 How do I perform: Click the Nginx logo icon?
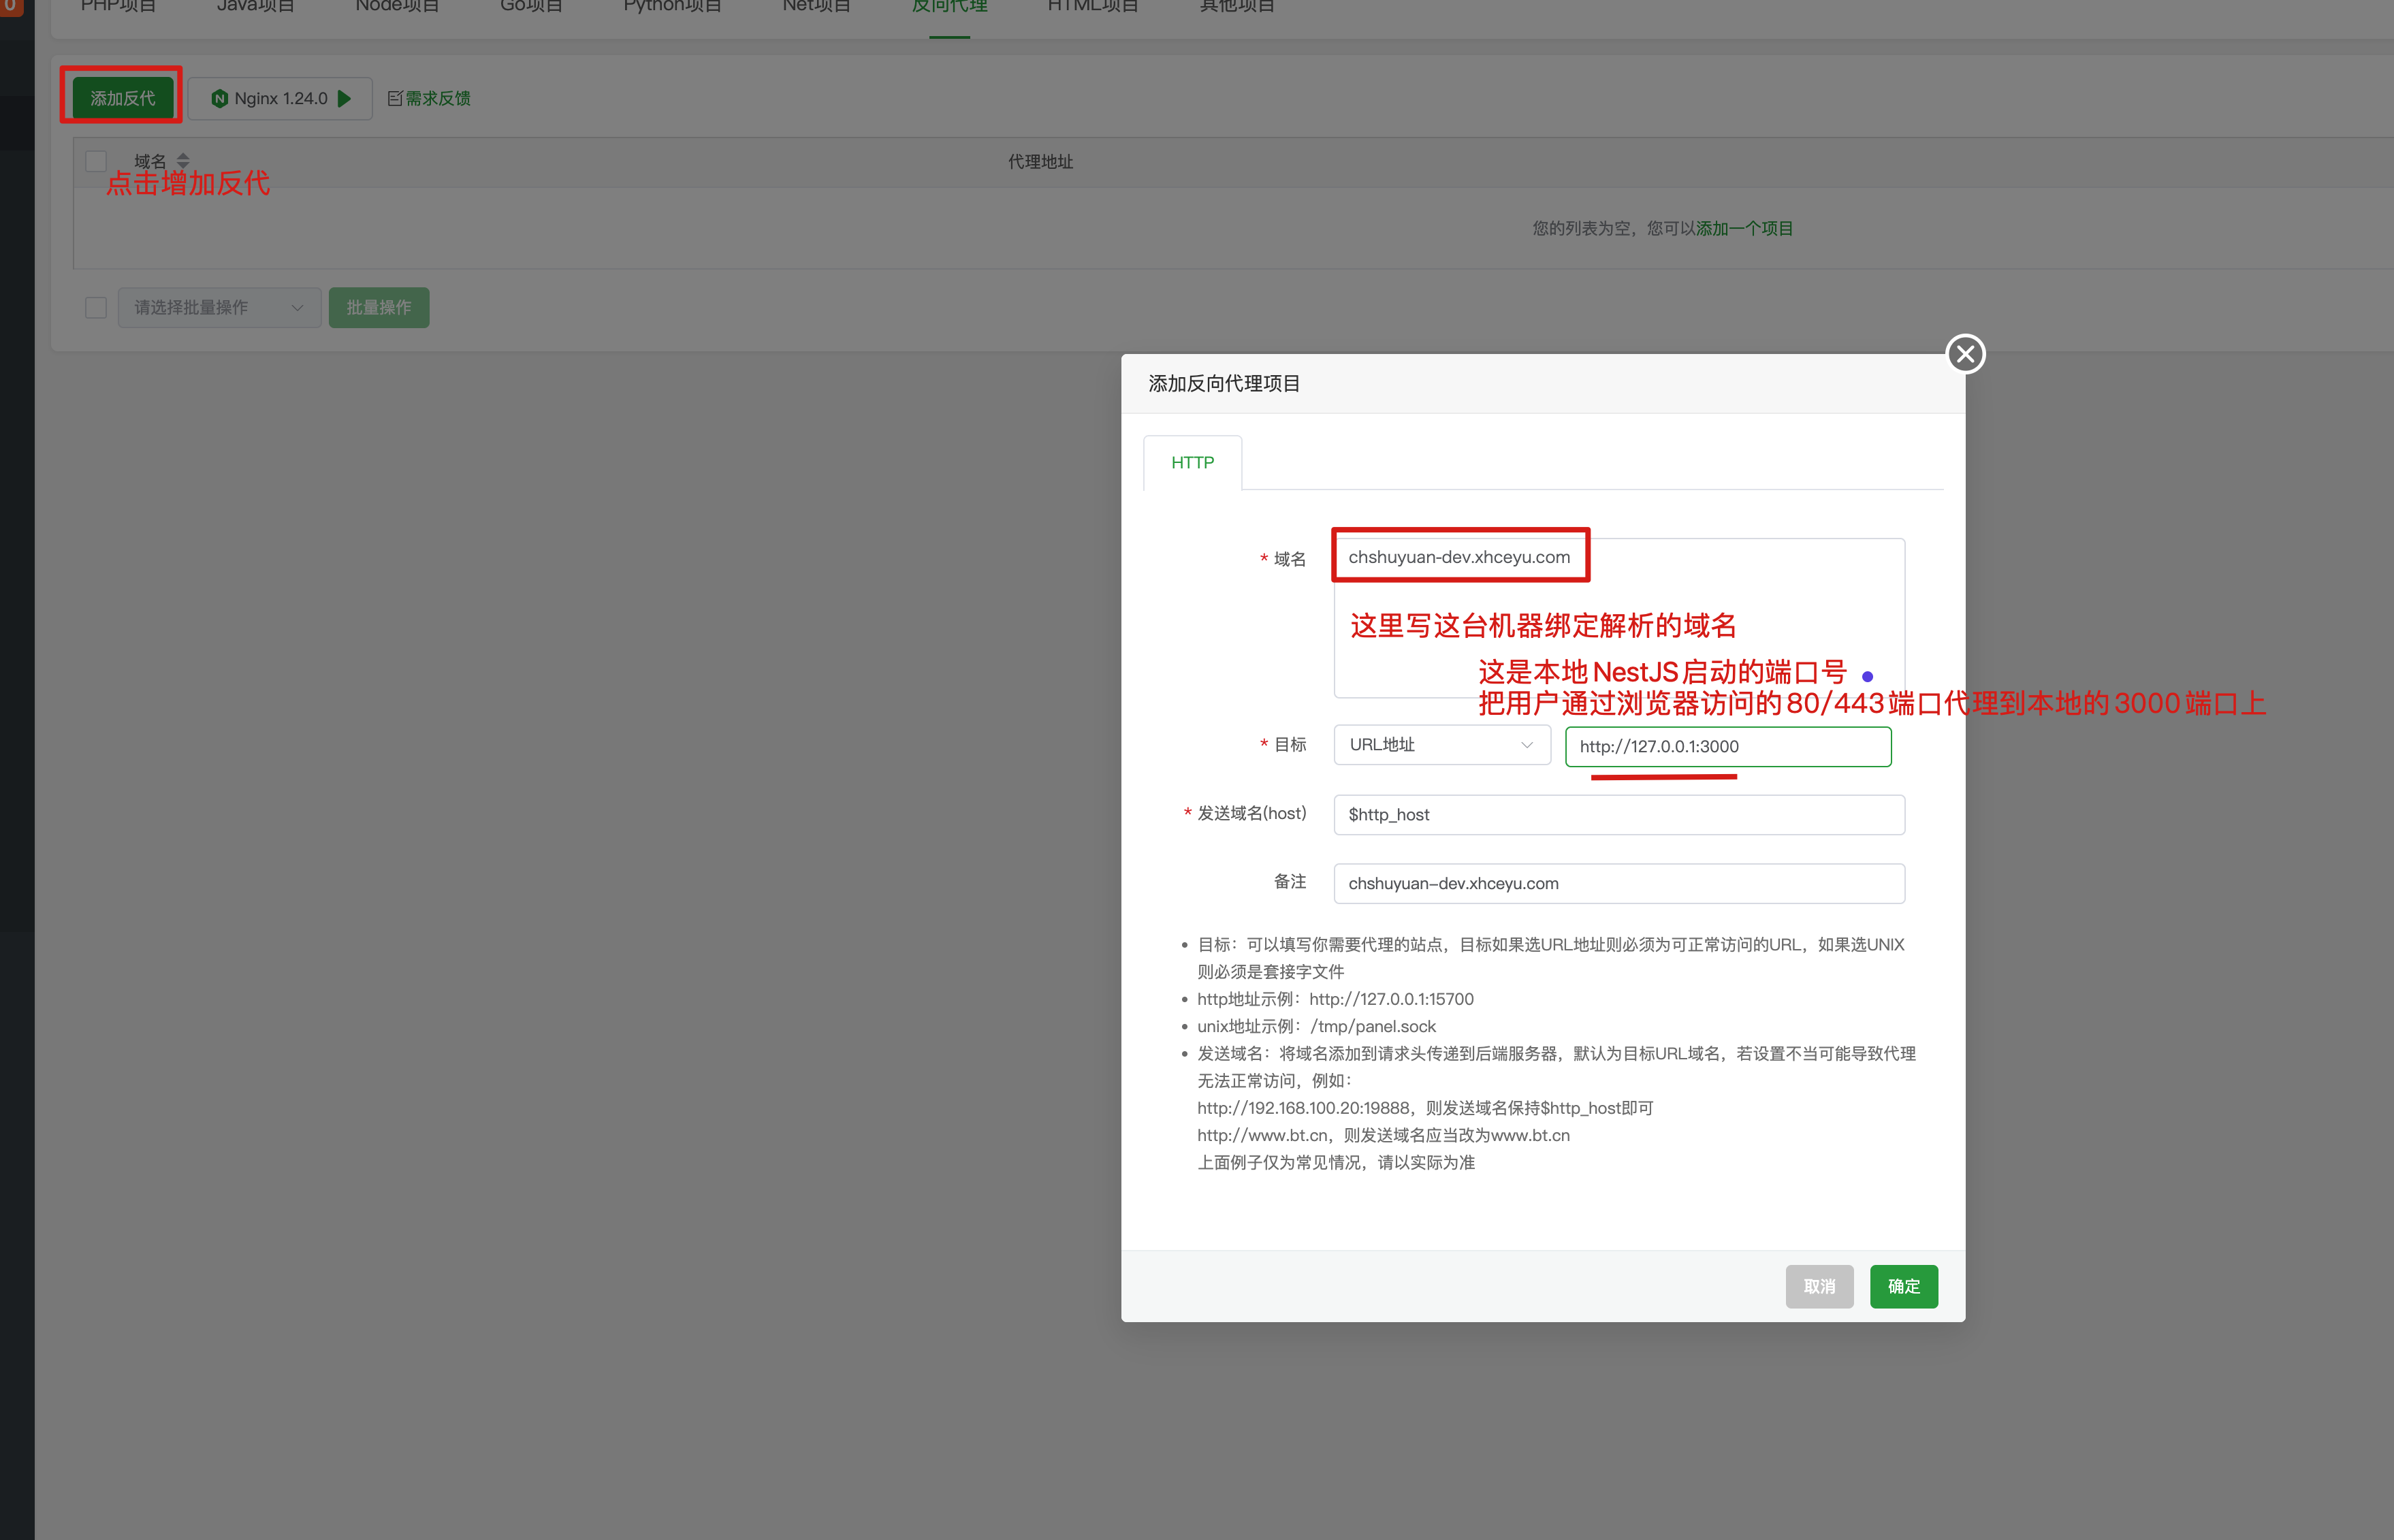click(x=219, y=98)
